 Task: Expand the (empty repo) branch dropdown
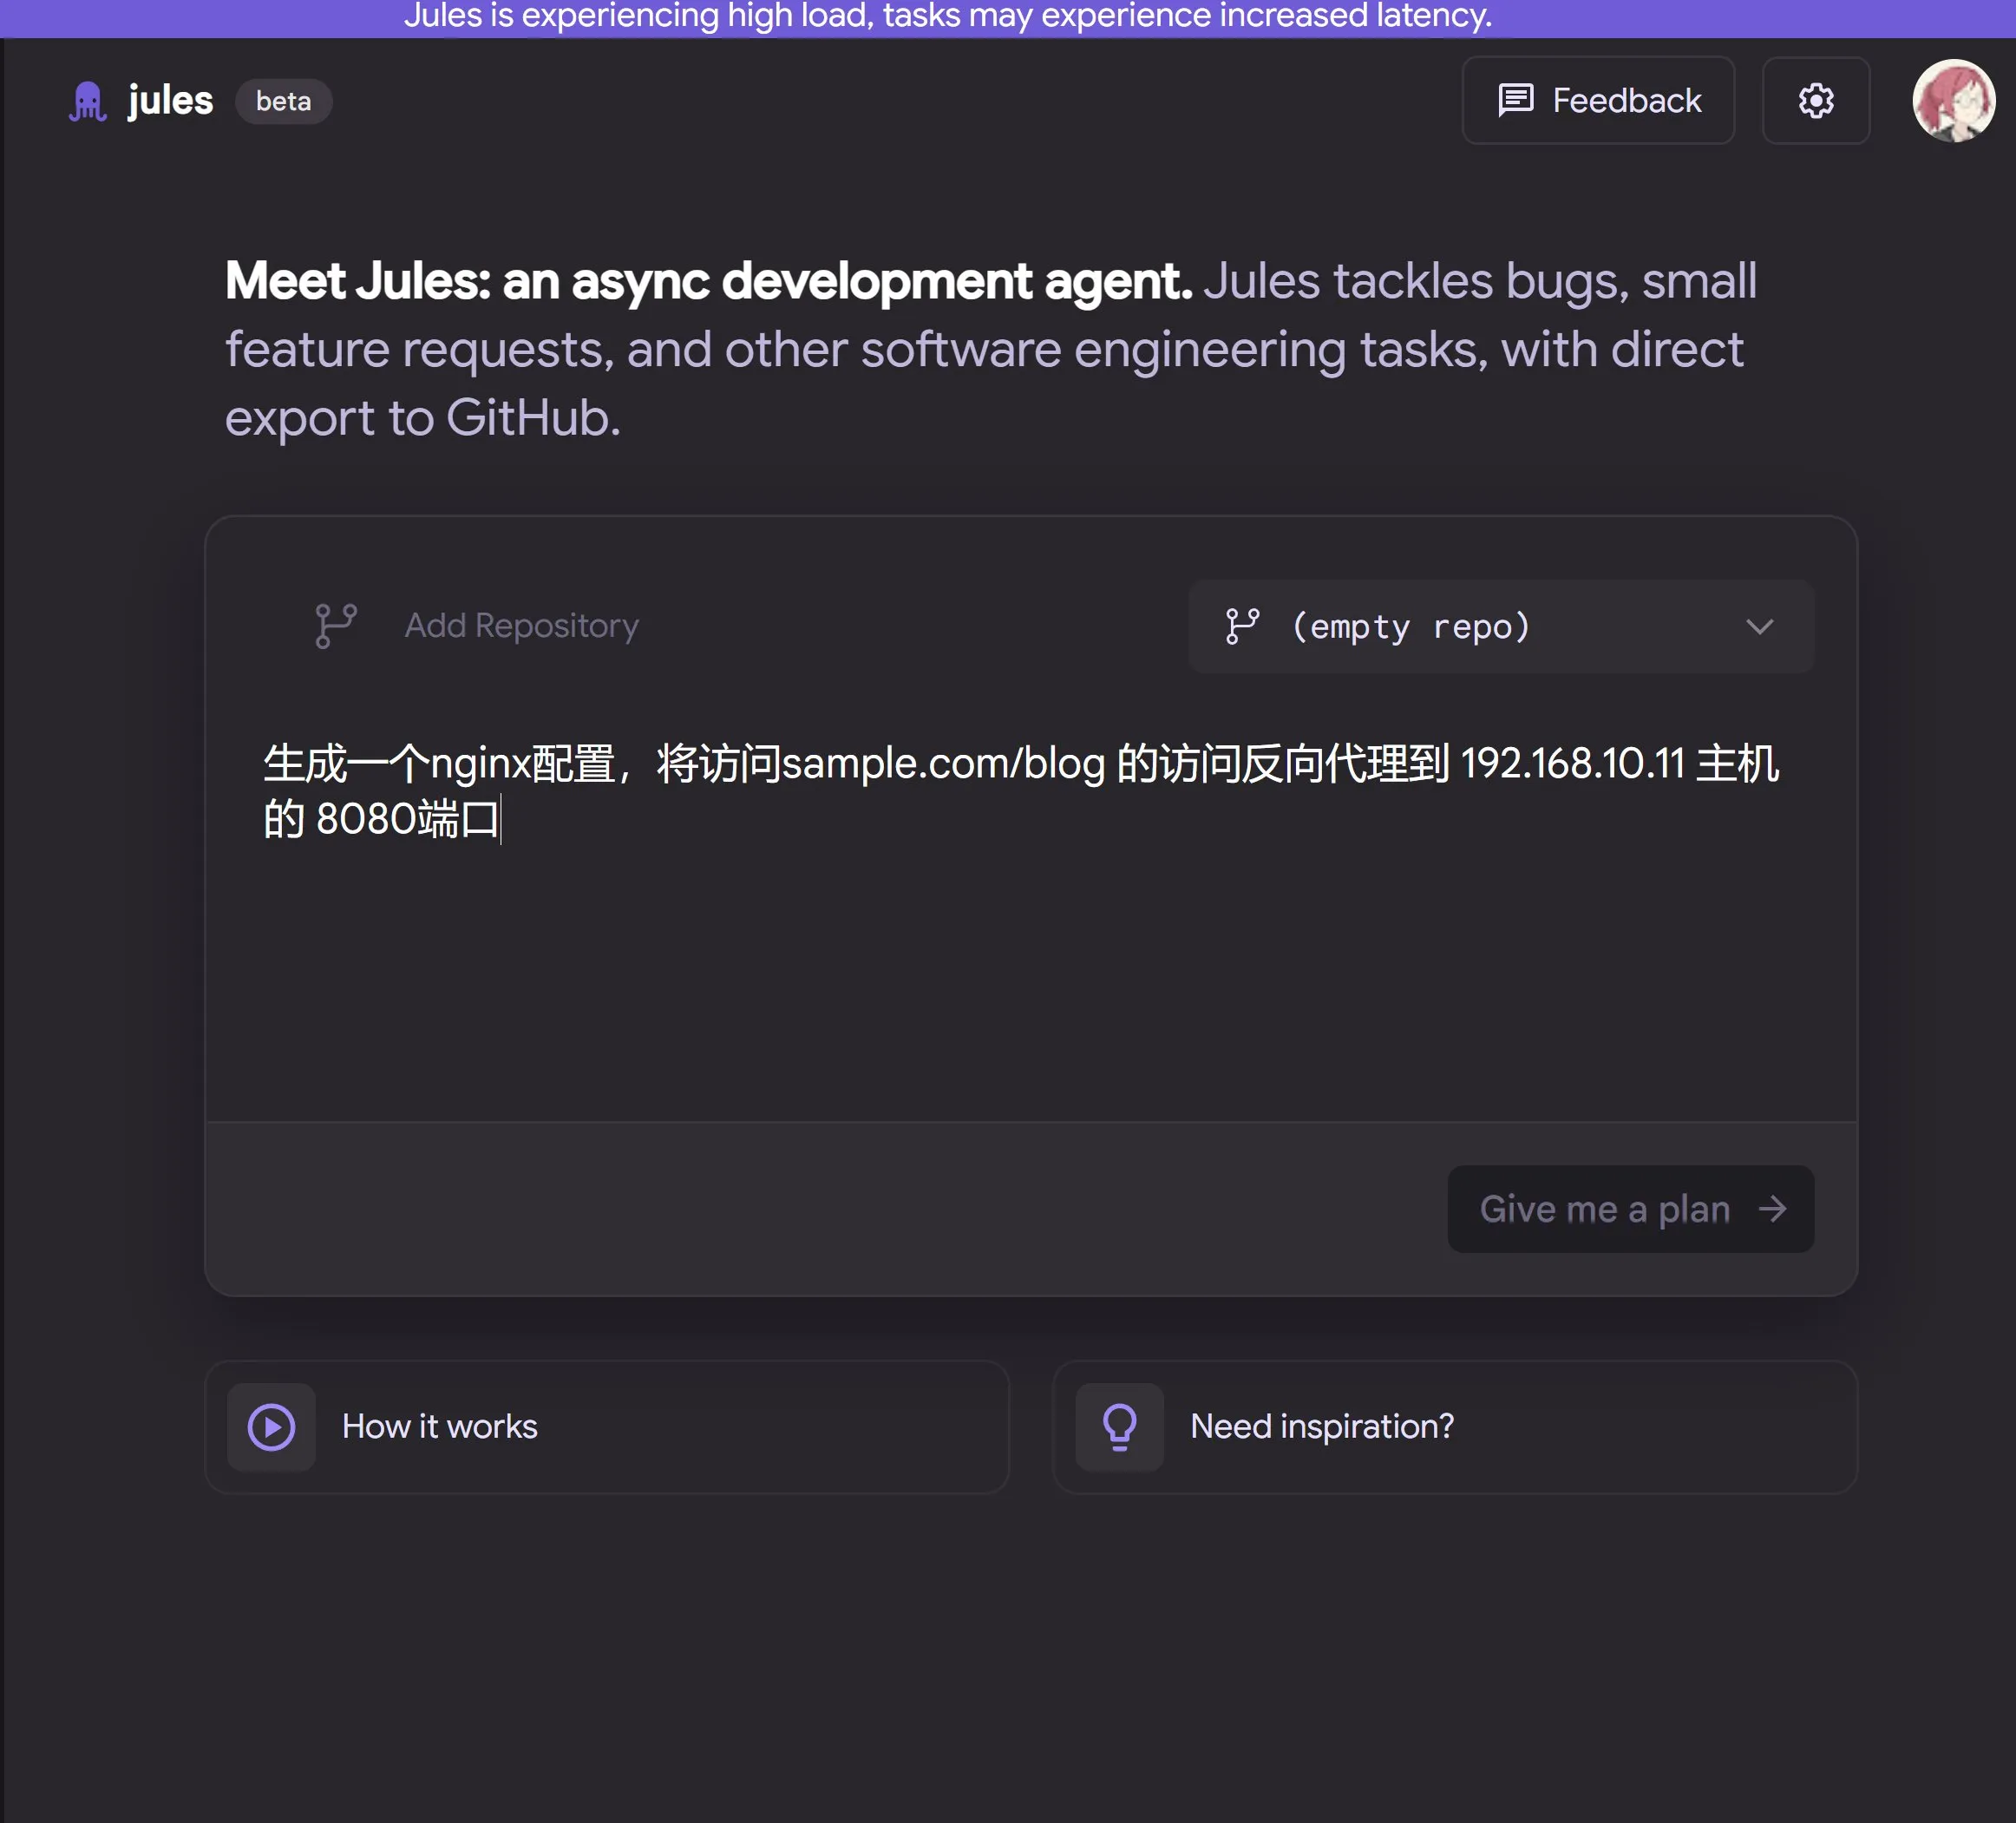1500,626
